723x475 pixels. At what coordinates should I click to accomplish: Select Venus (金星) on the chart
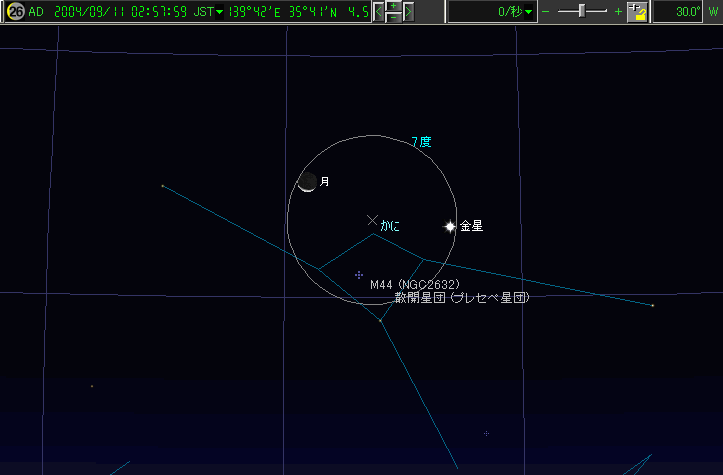point(450,227)
